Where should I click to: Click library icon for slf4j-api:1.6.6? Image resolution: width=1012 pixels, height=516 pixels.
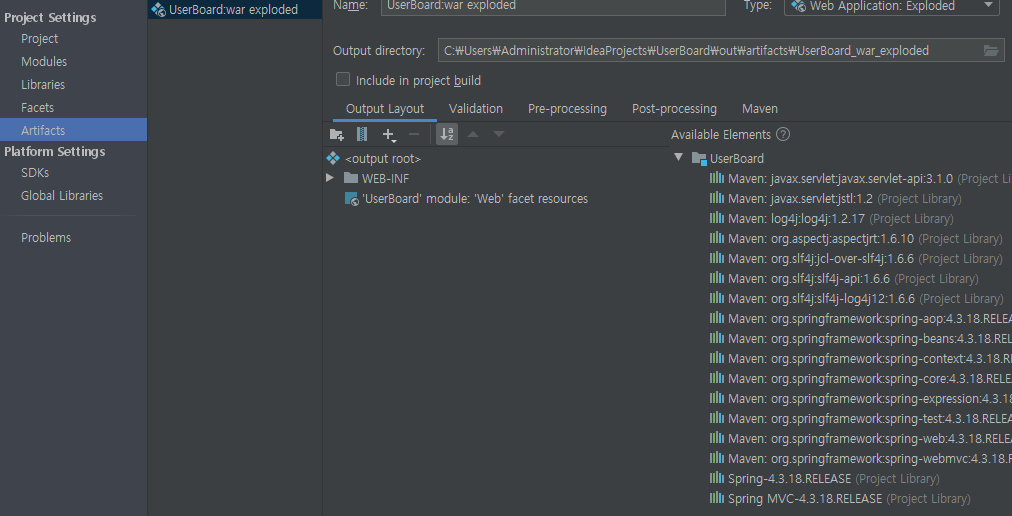click(716, 278)
